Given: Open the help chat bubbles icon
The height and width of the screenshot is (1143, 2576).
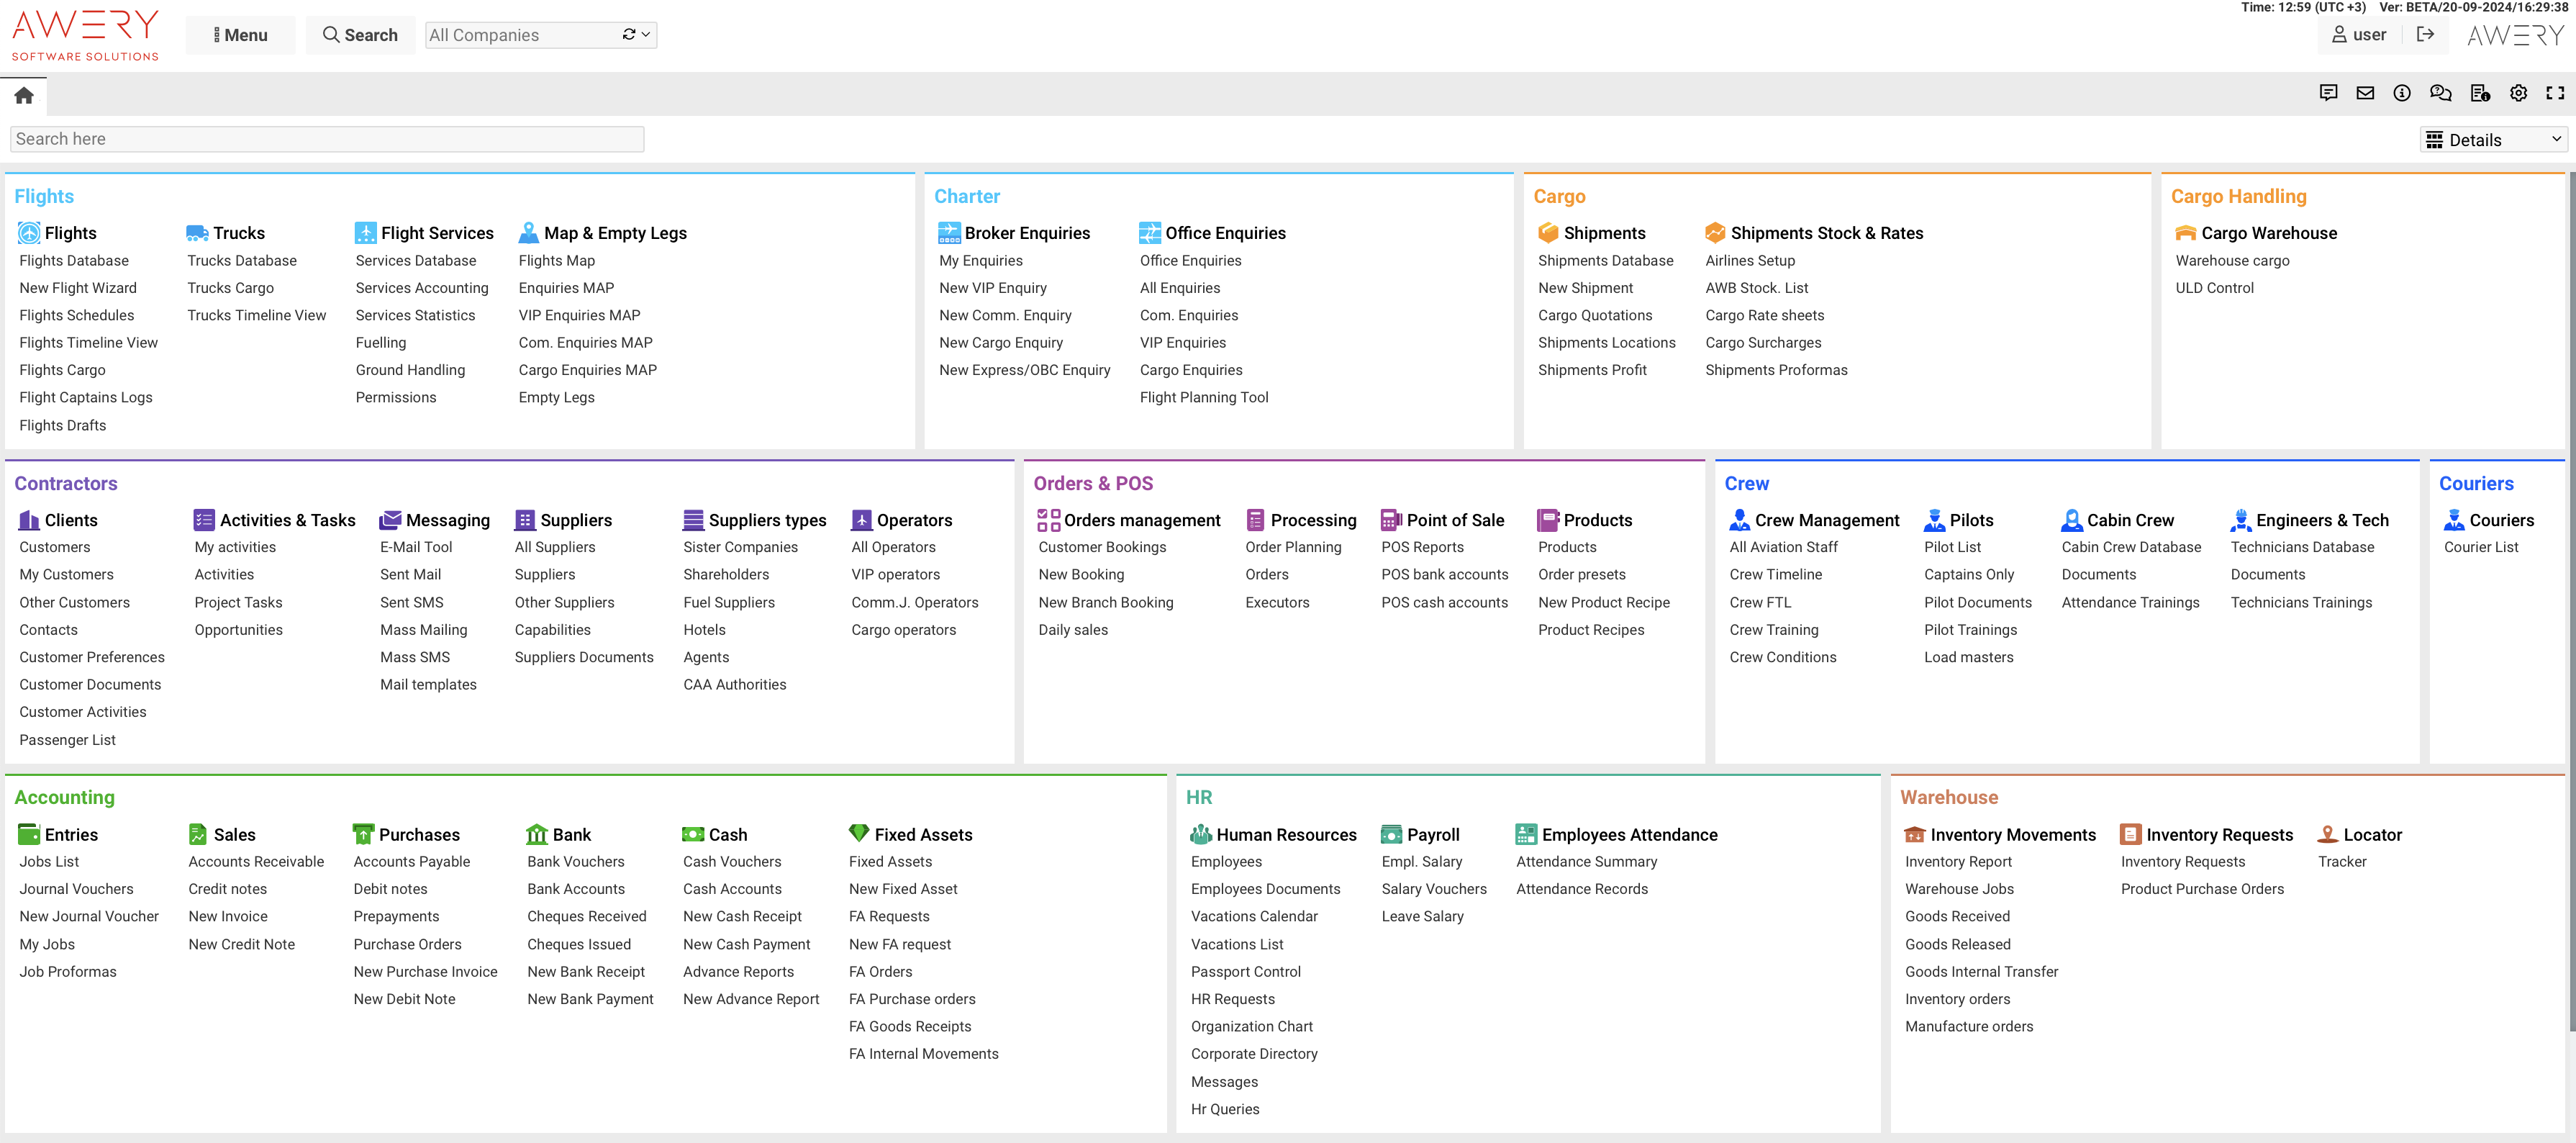Looking at the screenshot, I should click(2440, 93).
